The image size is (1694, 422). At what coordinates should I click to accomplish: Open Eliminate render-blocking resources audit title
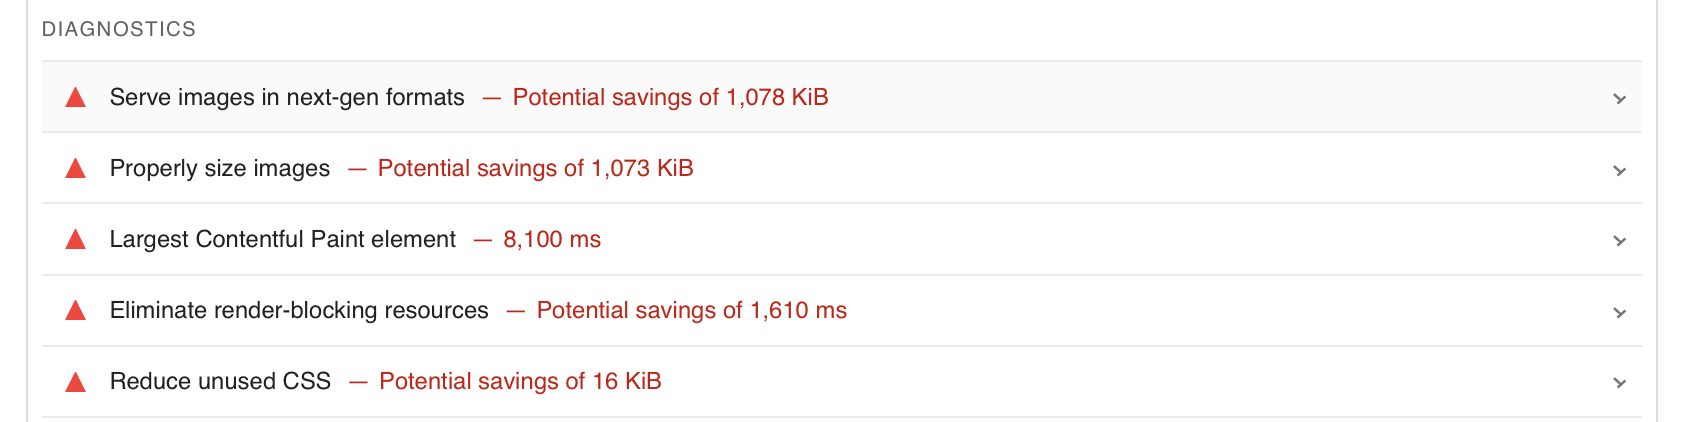tap(299, 310)
